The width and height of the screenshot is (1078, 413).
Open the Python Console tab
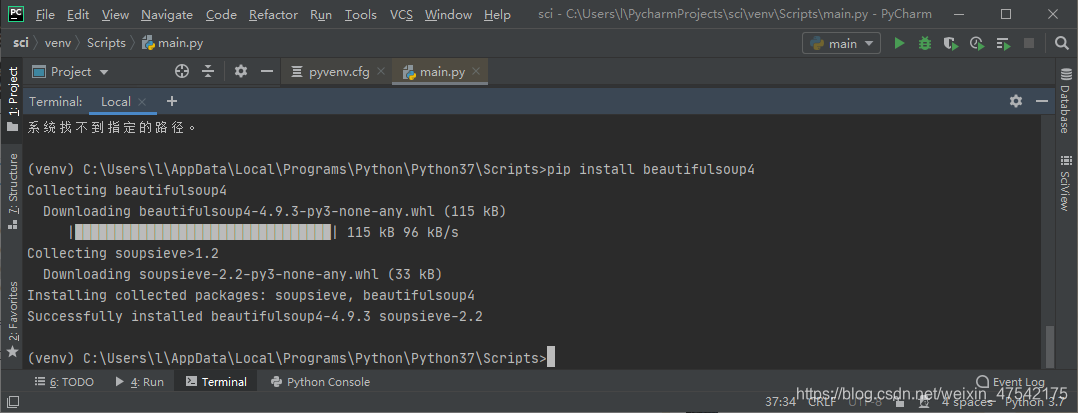[320, 382]
